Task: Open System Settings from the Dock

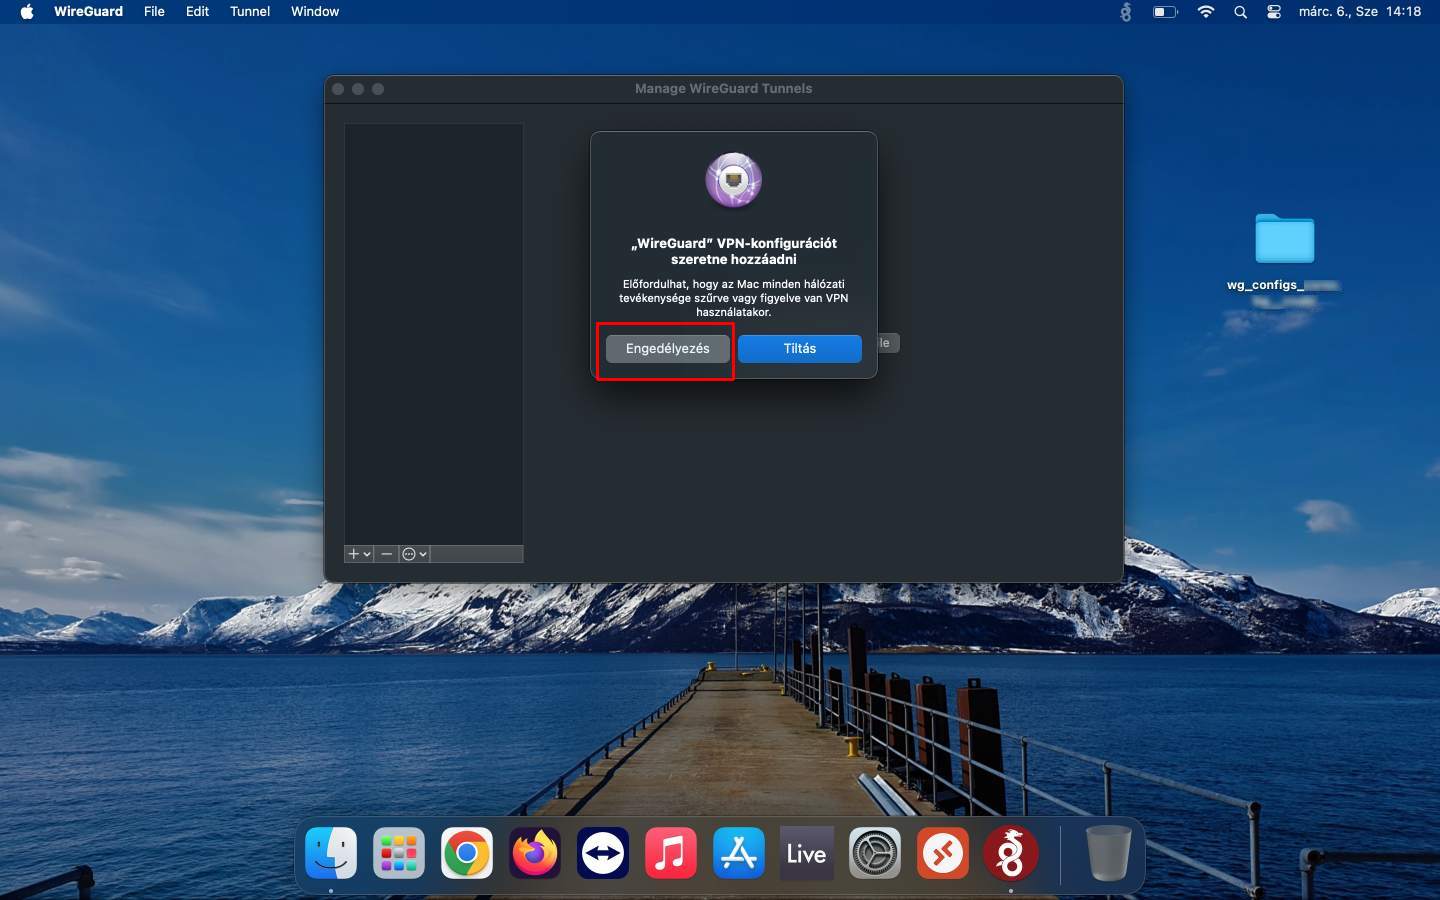Action: click(x=875, y=853)
